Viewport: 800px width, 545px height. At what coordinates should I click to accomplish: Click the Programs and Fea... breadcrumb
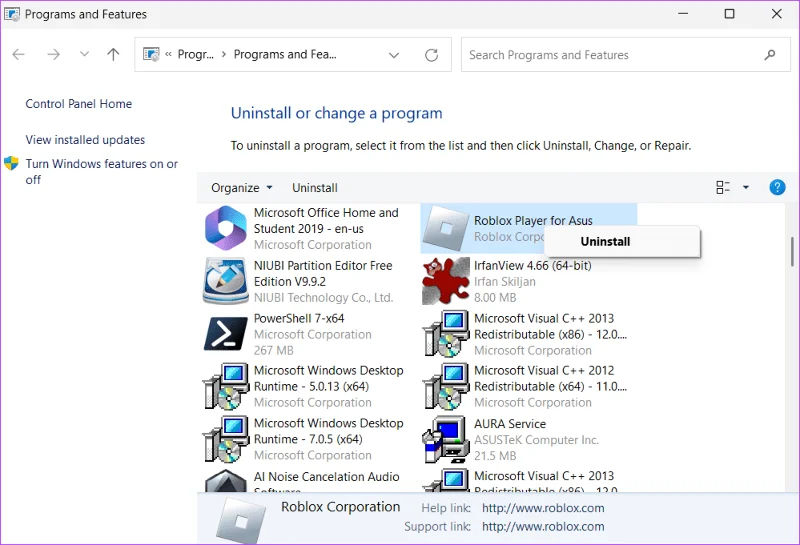285,54
